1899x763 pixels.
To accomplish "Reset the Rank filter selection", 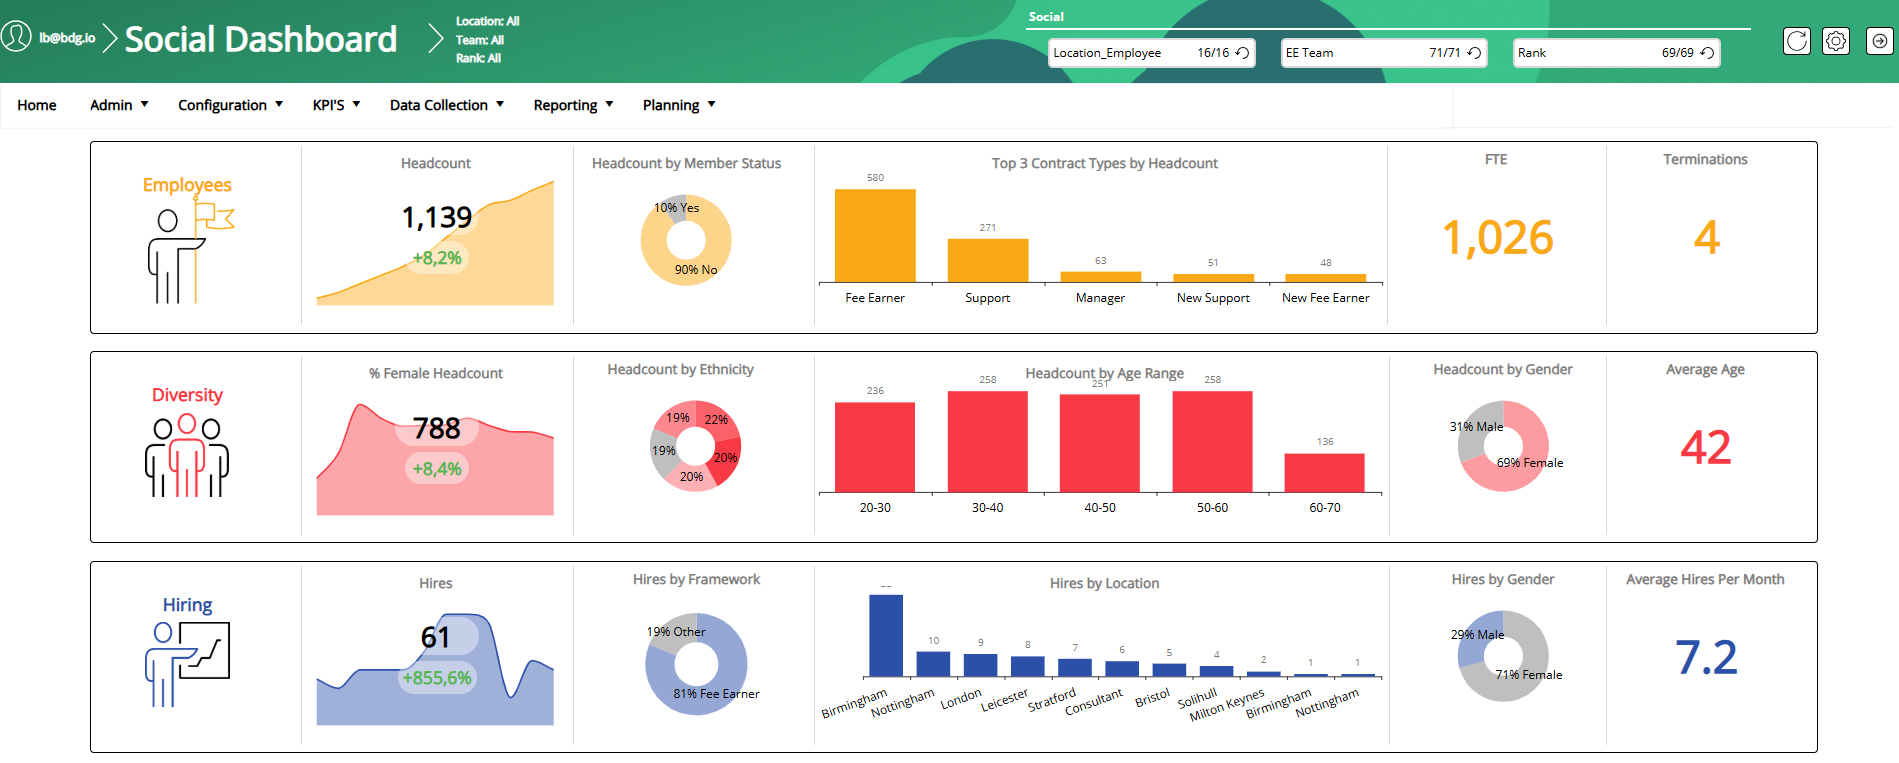I will pyautogui.click(x=1707, y=53).
